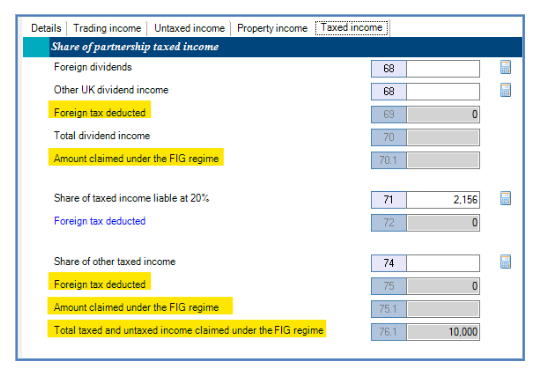Click the box 70.1 FIG regime amount field
The height and width of the screenshot is (371, 550).
tap(443, 160)
